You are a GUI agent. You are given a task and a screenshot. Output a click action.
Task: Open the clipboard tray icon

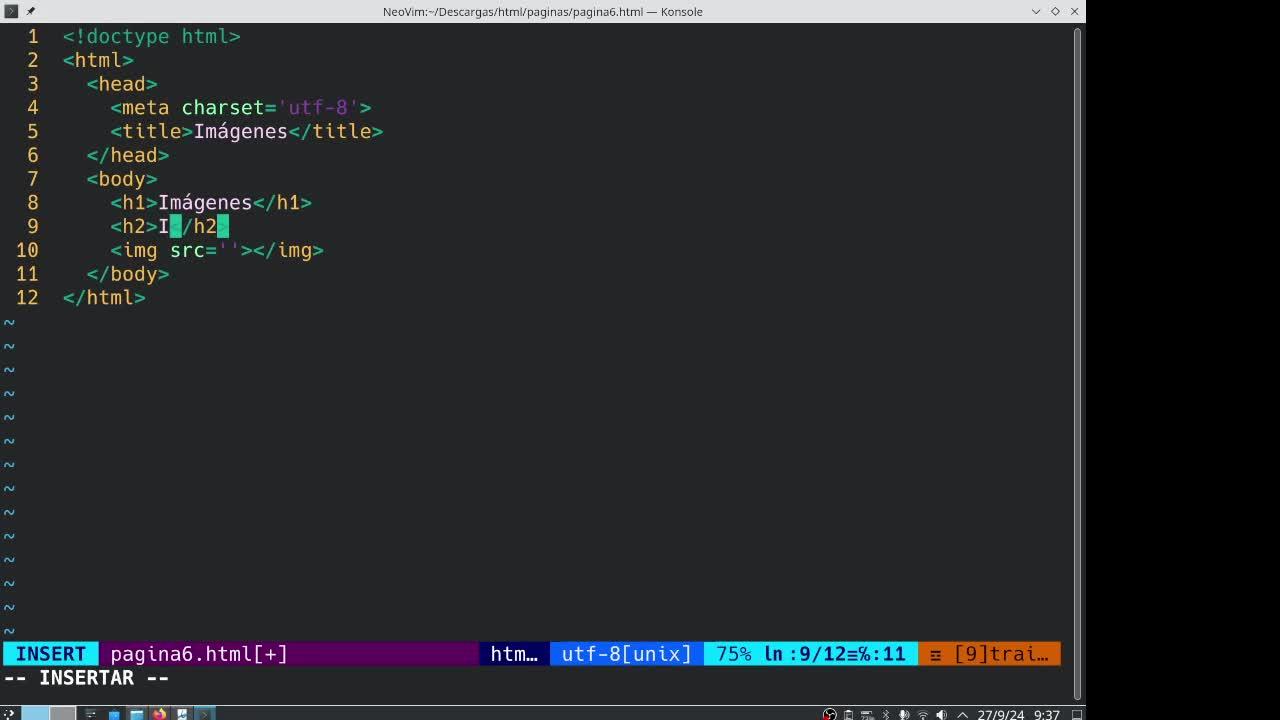[849, 714]
